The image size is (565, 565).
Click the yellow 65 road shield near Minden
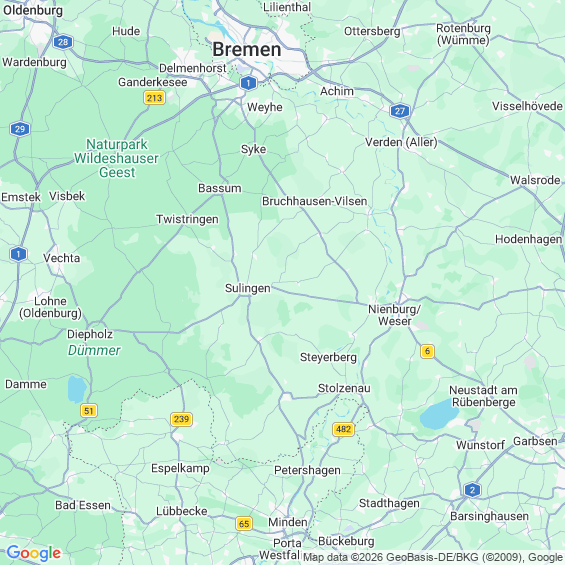(244, 523)
